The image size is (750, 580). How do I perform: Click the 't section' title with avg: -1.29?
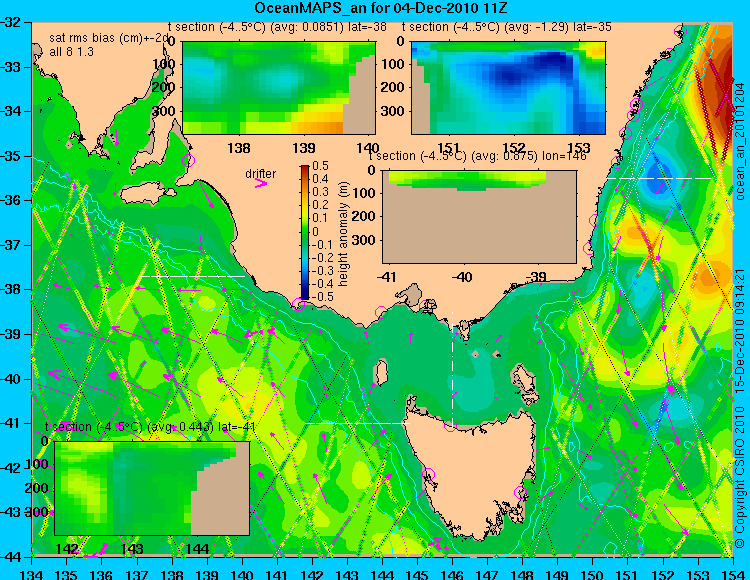[x=507, y=27]
